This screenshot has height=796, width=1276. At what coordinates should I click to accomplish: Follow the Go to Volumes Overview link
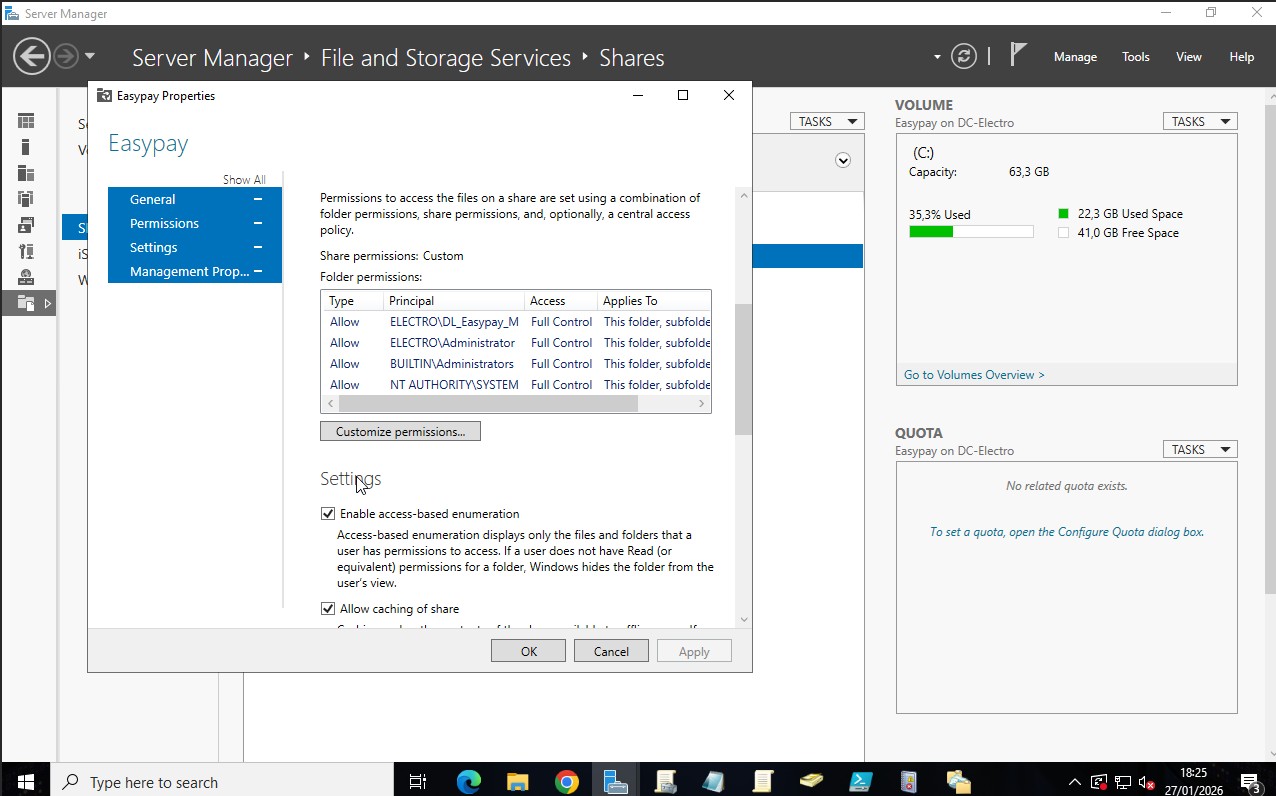(974, 375)
